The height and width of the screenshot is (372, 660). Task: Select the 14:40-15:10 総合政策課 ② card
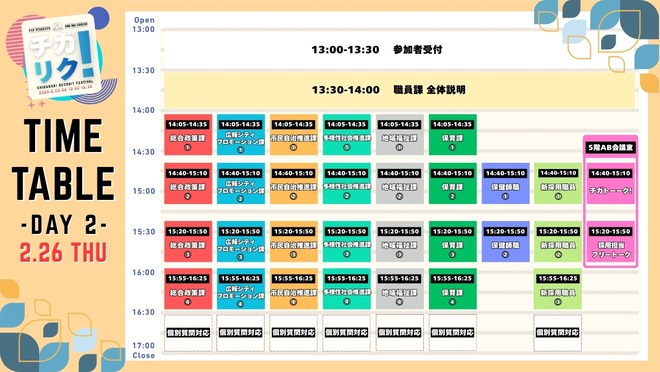click(188, 183)
